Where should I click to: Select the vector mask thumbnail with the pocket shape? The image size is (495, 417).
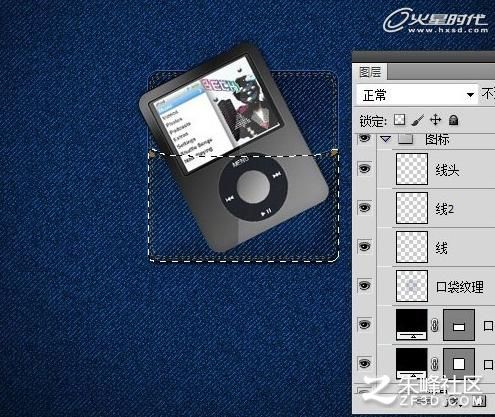pyautogui.click(x=459, y=325)
